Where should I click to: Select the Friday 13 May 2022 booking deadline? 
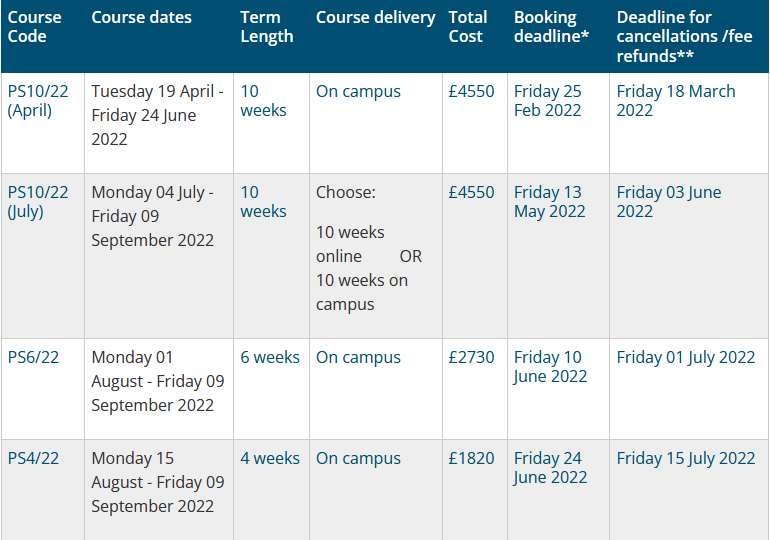tap(550, 202)
